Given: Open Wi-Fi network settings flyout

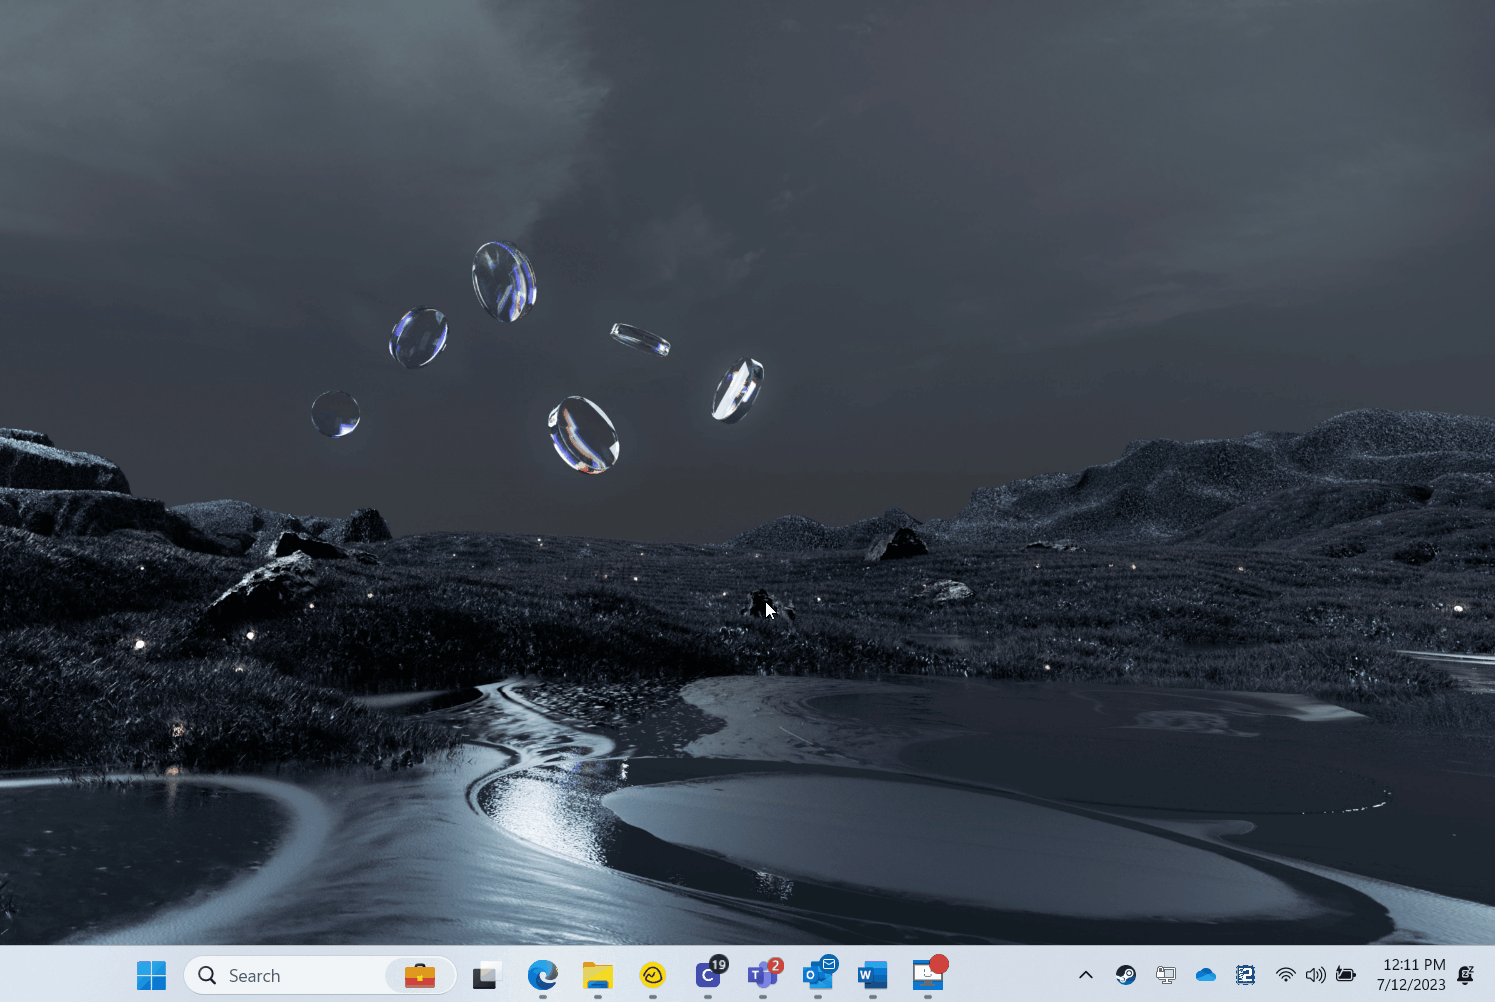Looking at the screenshot, I should (1286, 975).
